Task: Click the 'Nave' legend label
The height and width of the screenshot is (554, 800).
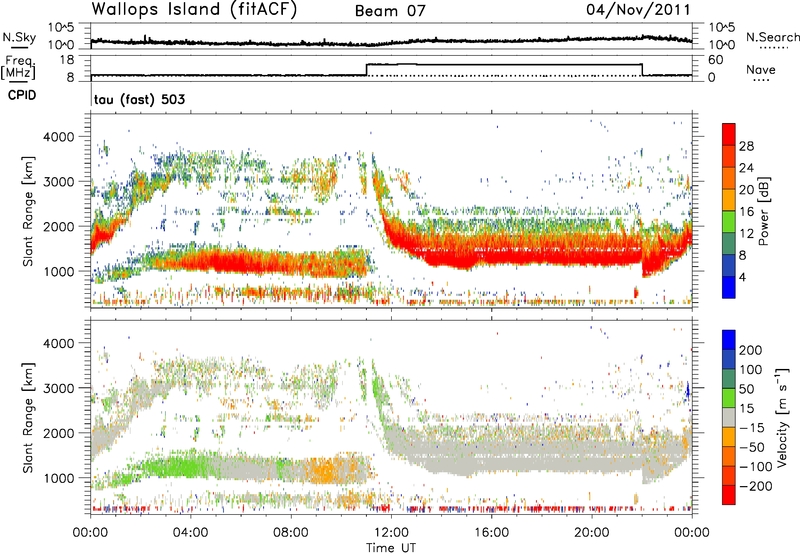Action: point(761,70)
